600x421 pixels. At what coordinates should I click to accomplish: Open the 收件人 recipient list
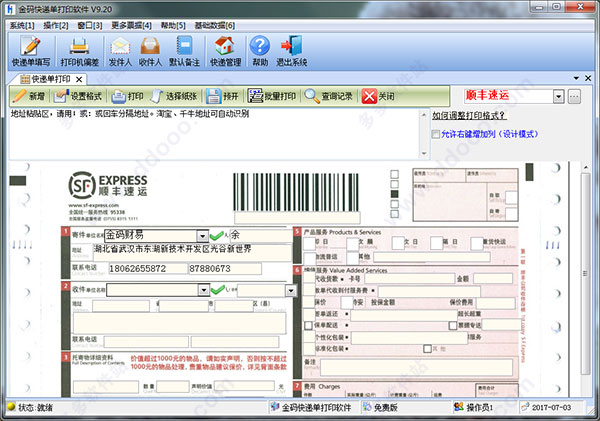point(150,51)
